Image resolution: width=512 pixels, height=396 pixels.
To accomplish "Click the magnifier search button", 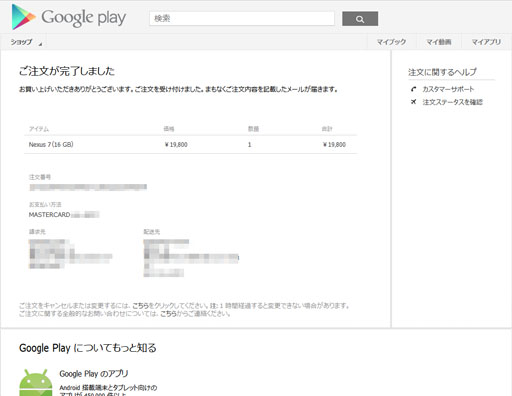I will (360, 19).
